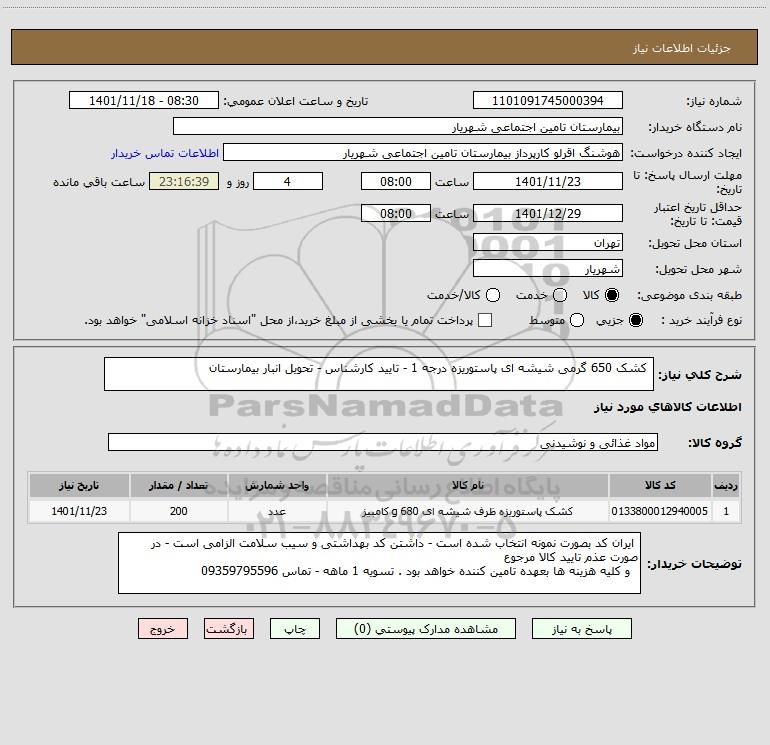
Task: Click the پاسخ به نیاز button
Action: tap(581, 629)
